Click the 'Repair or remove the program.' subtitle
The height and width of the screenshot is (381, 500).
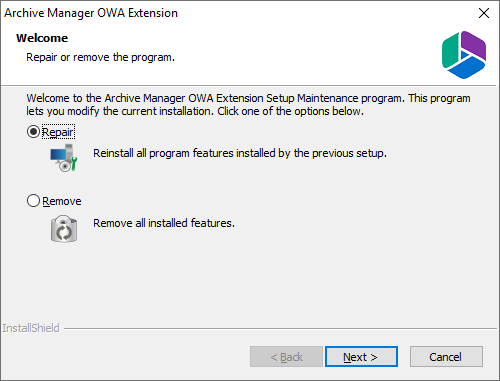tap(100, 57)
